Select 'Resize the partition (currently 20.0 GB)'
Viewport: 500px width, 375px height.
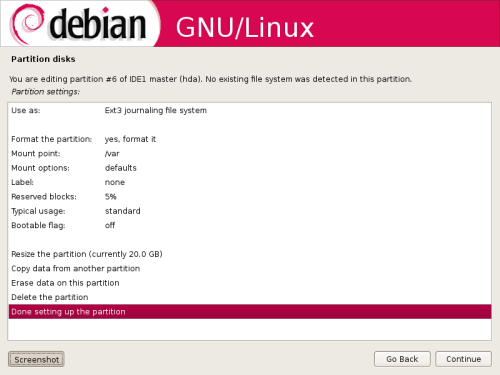250,254
